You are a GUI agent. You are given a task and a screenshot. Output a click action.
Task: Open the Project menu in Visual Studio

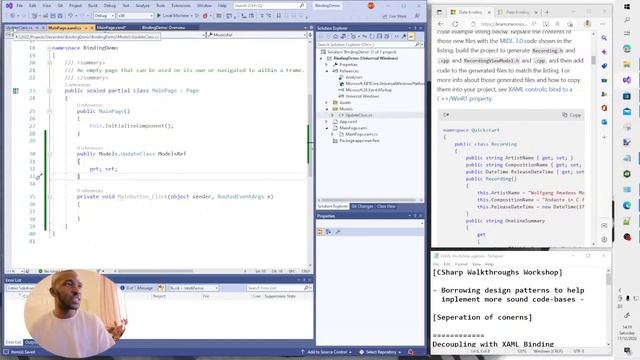(75, 6)
